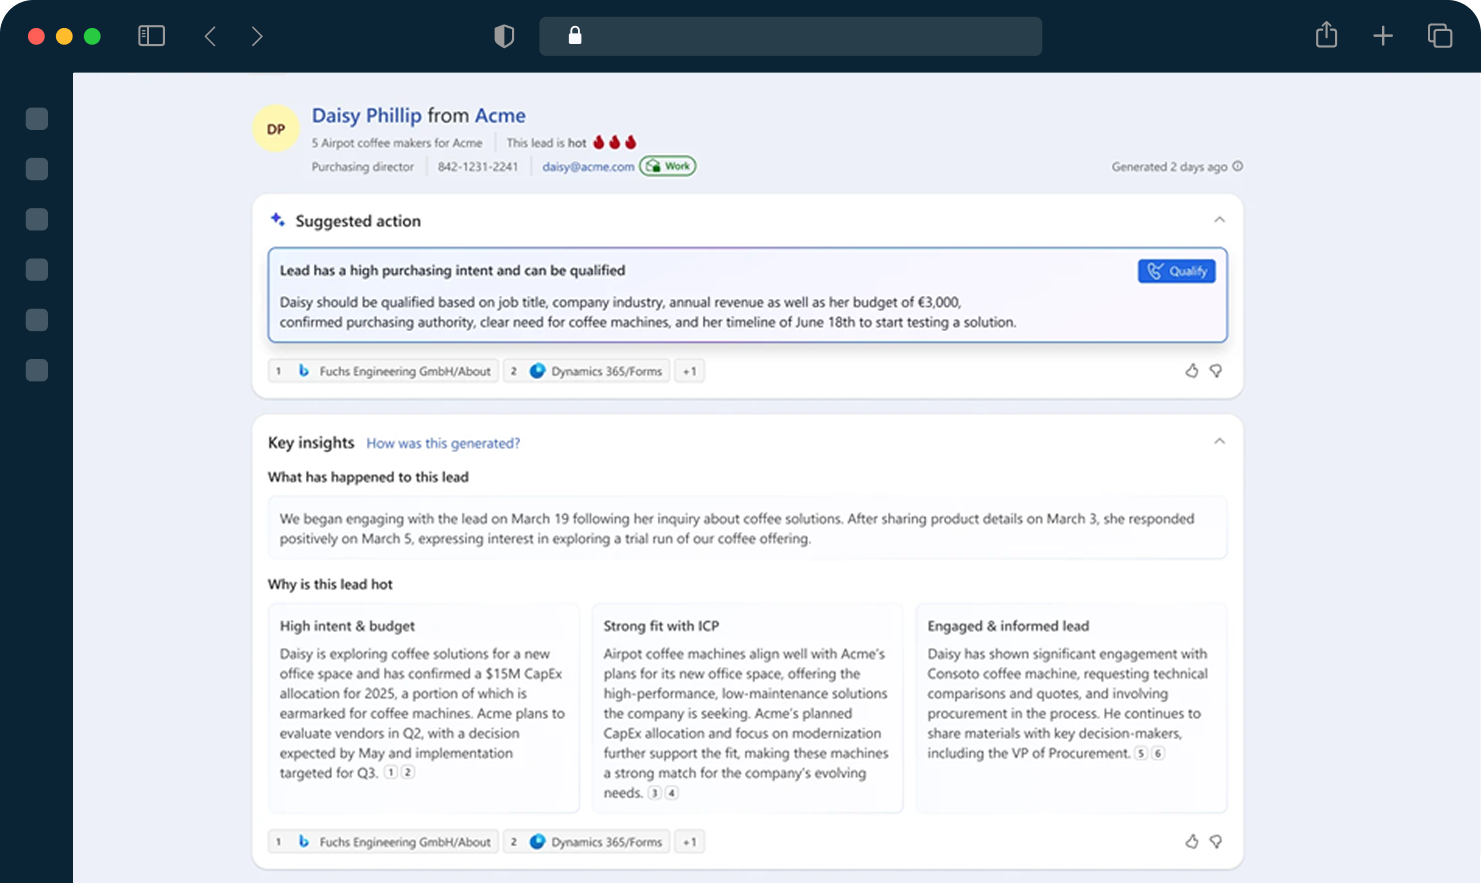
Task: Collapse the Suggested action section
Action: [x=1219, y=220]
